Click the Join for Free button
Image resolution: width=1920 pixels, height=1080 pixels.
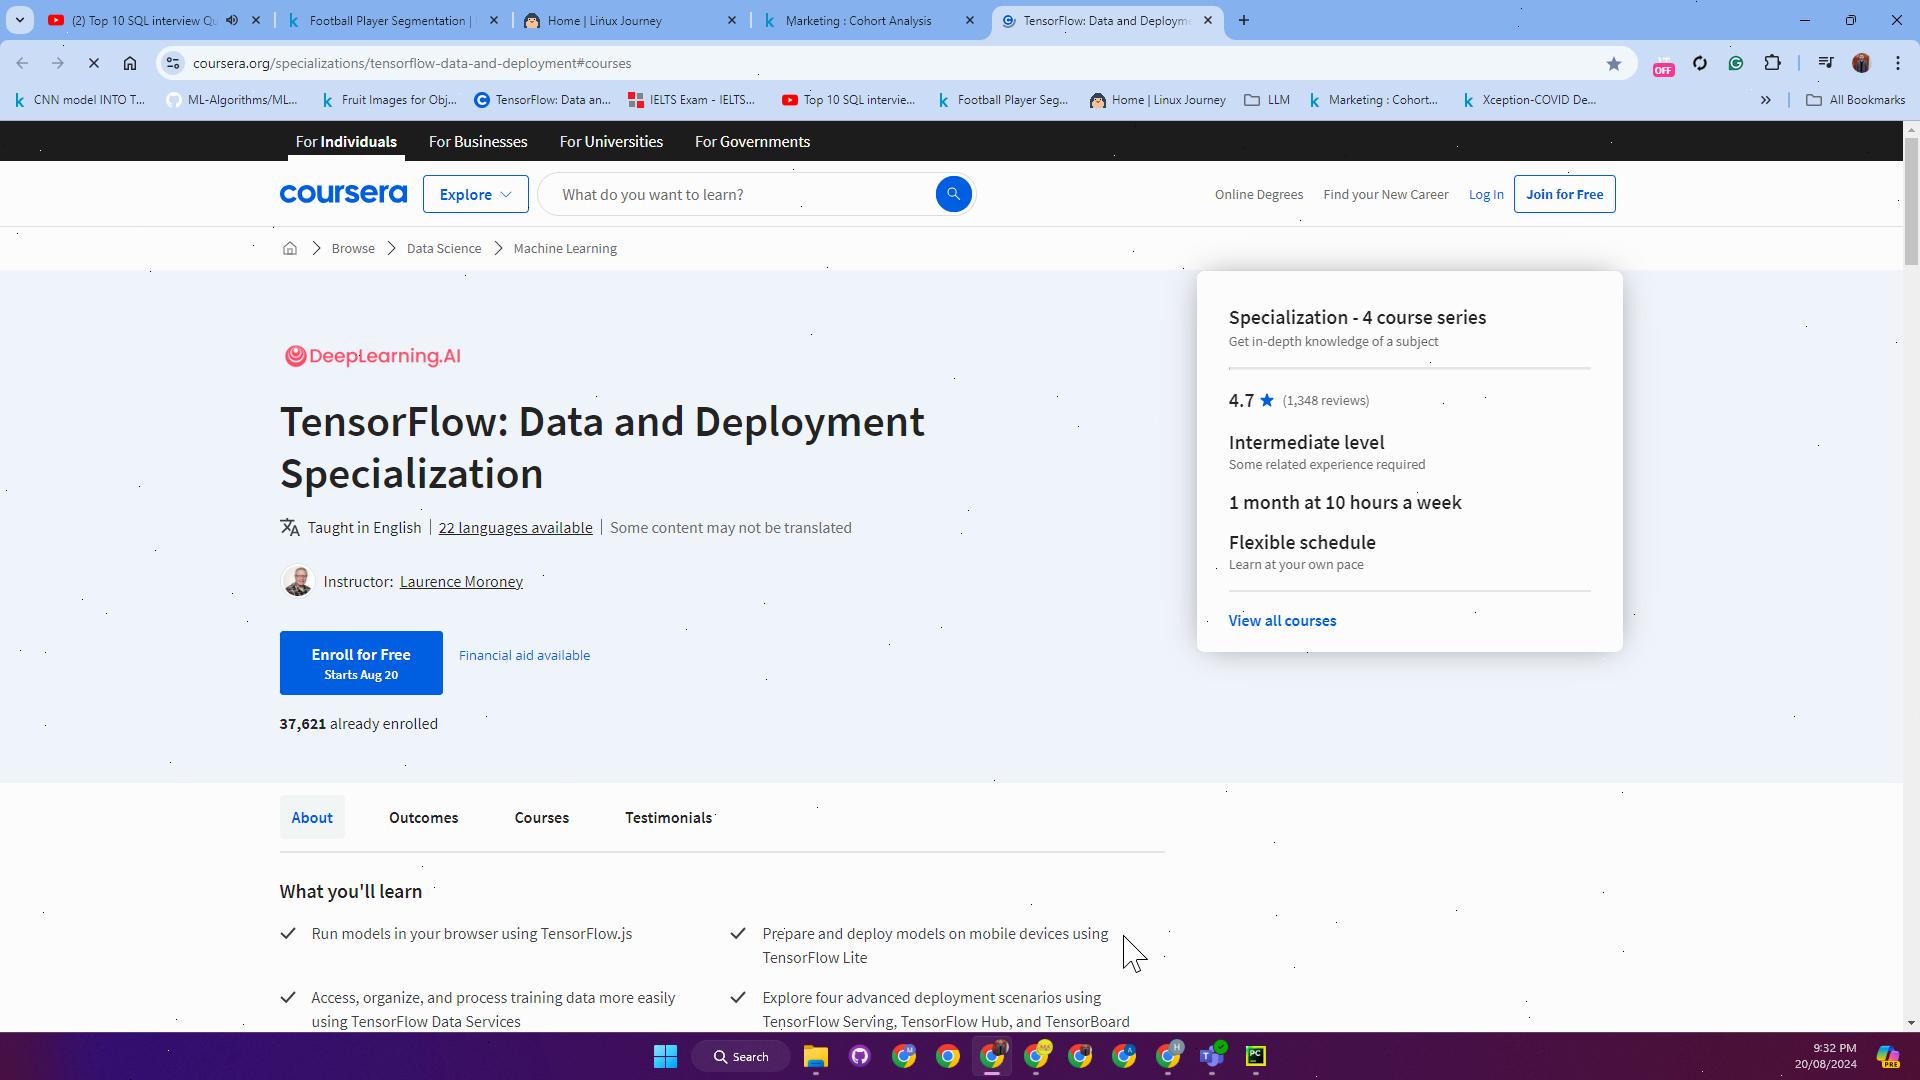point(1564,194)
